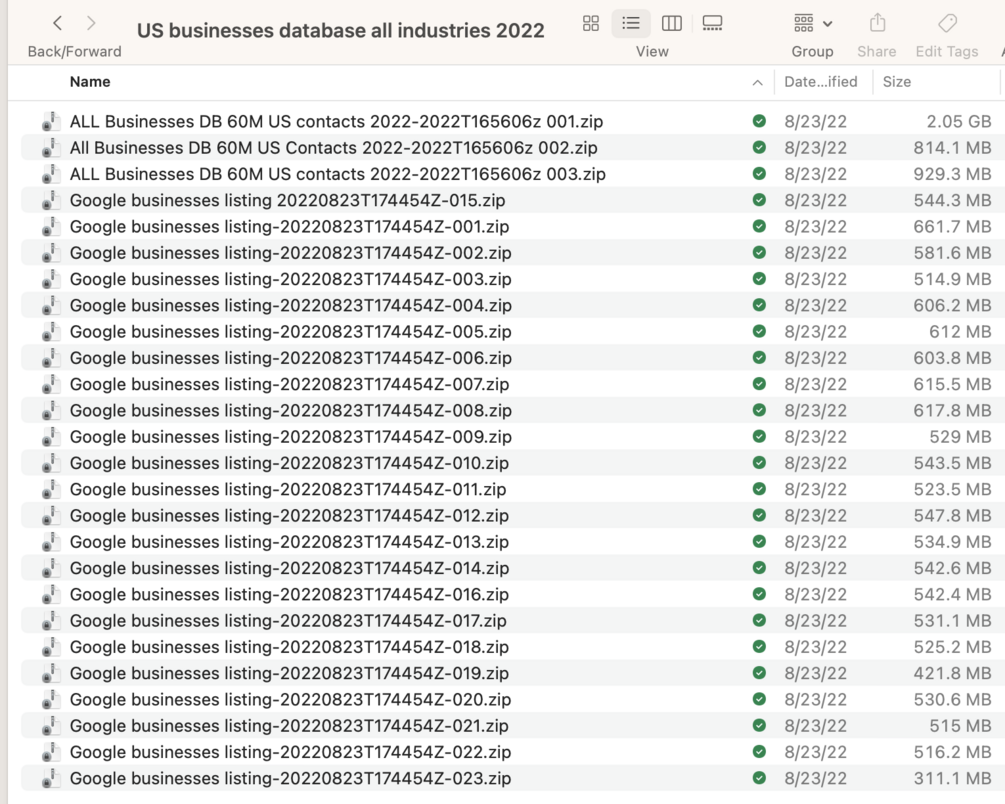The image size is (1005, 804).
Task: Click the 421.8 MB size value
Action: (952, 674)
